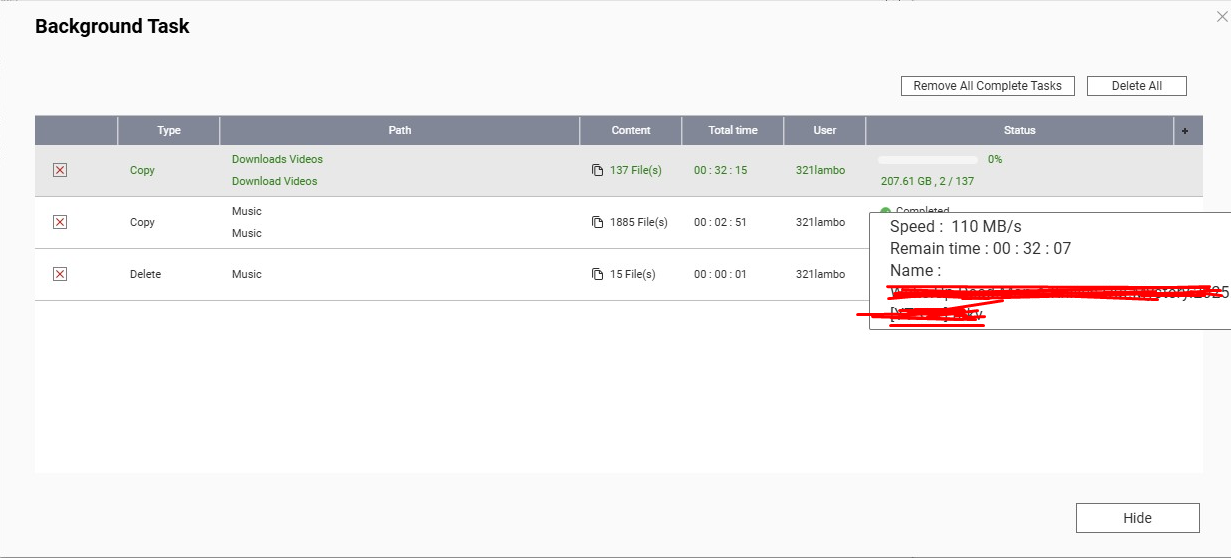
Task: Remove the Music delete task entry
Action: coord(60,274)
